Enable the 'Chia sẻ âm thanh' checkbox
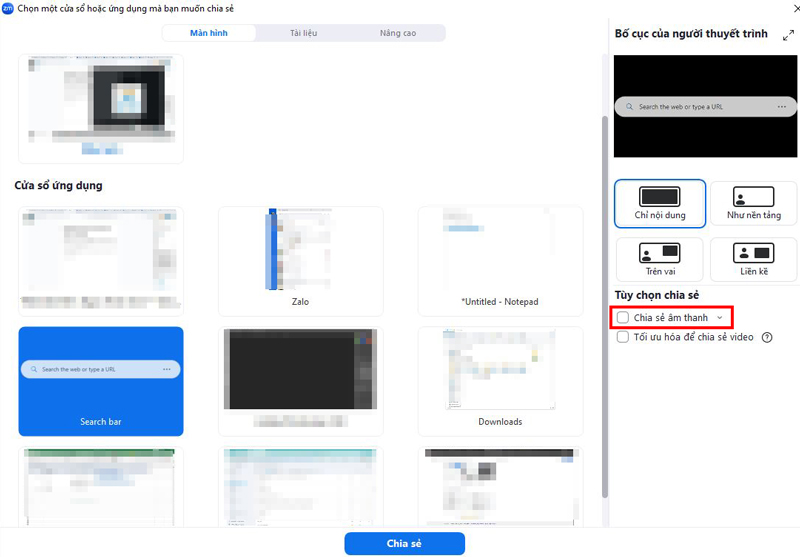Image resolution: width=800 pixels, height=557 pixels. point(623,318)
